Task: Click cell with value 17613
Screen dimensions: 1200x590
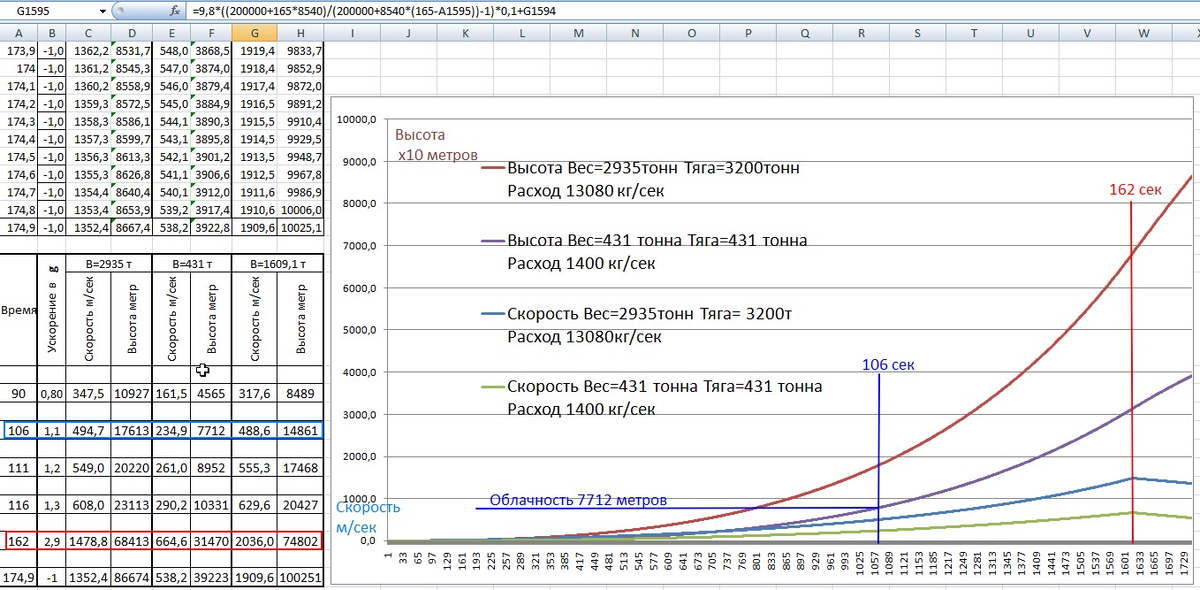Action: (133, 431)
